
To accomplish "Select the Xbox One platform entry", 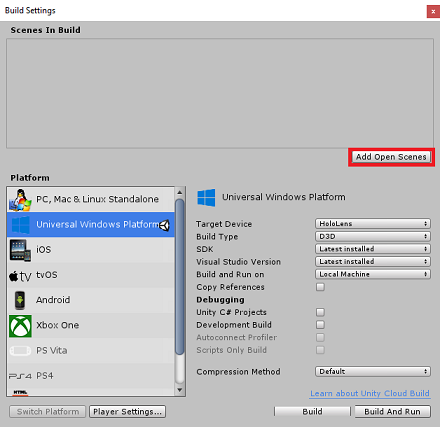I will pos(91,326).
